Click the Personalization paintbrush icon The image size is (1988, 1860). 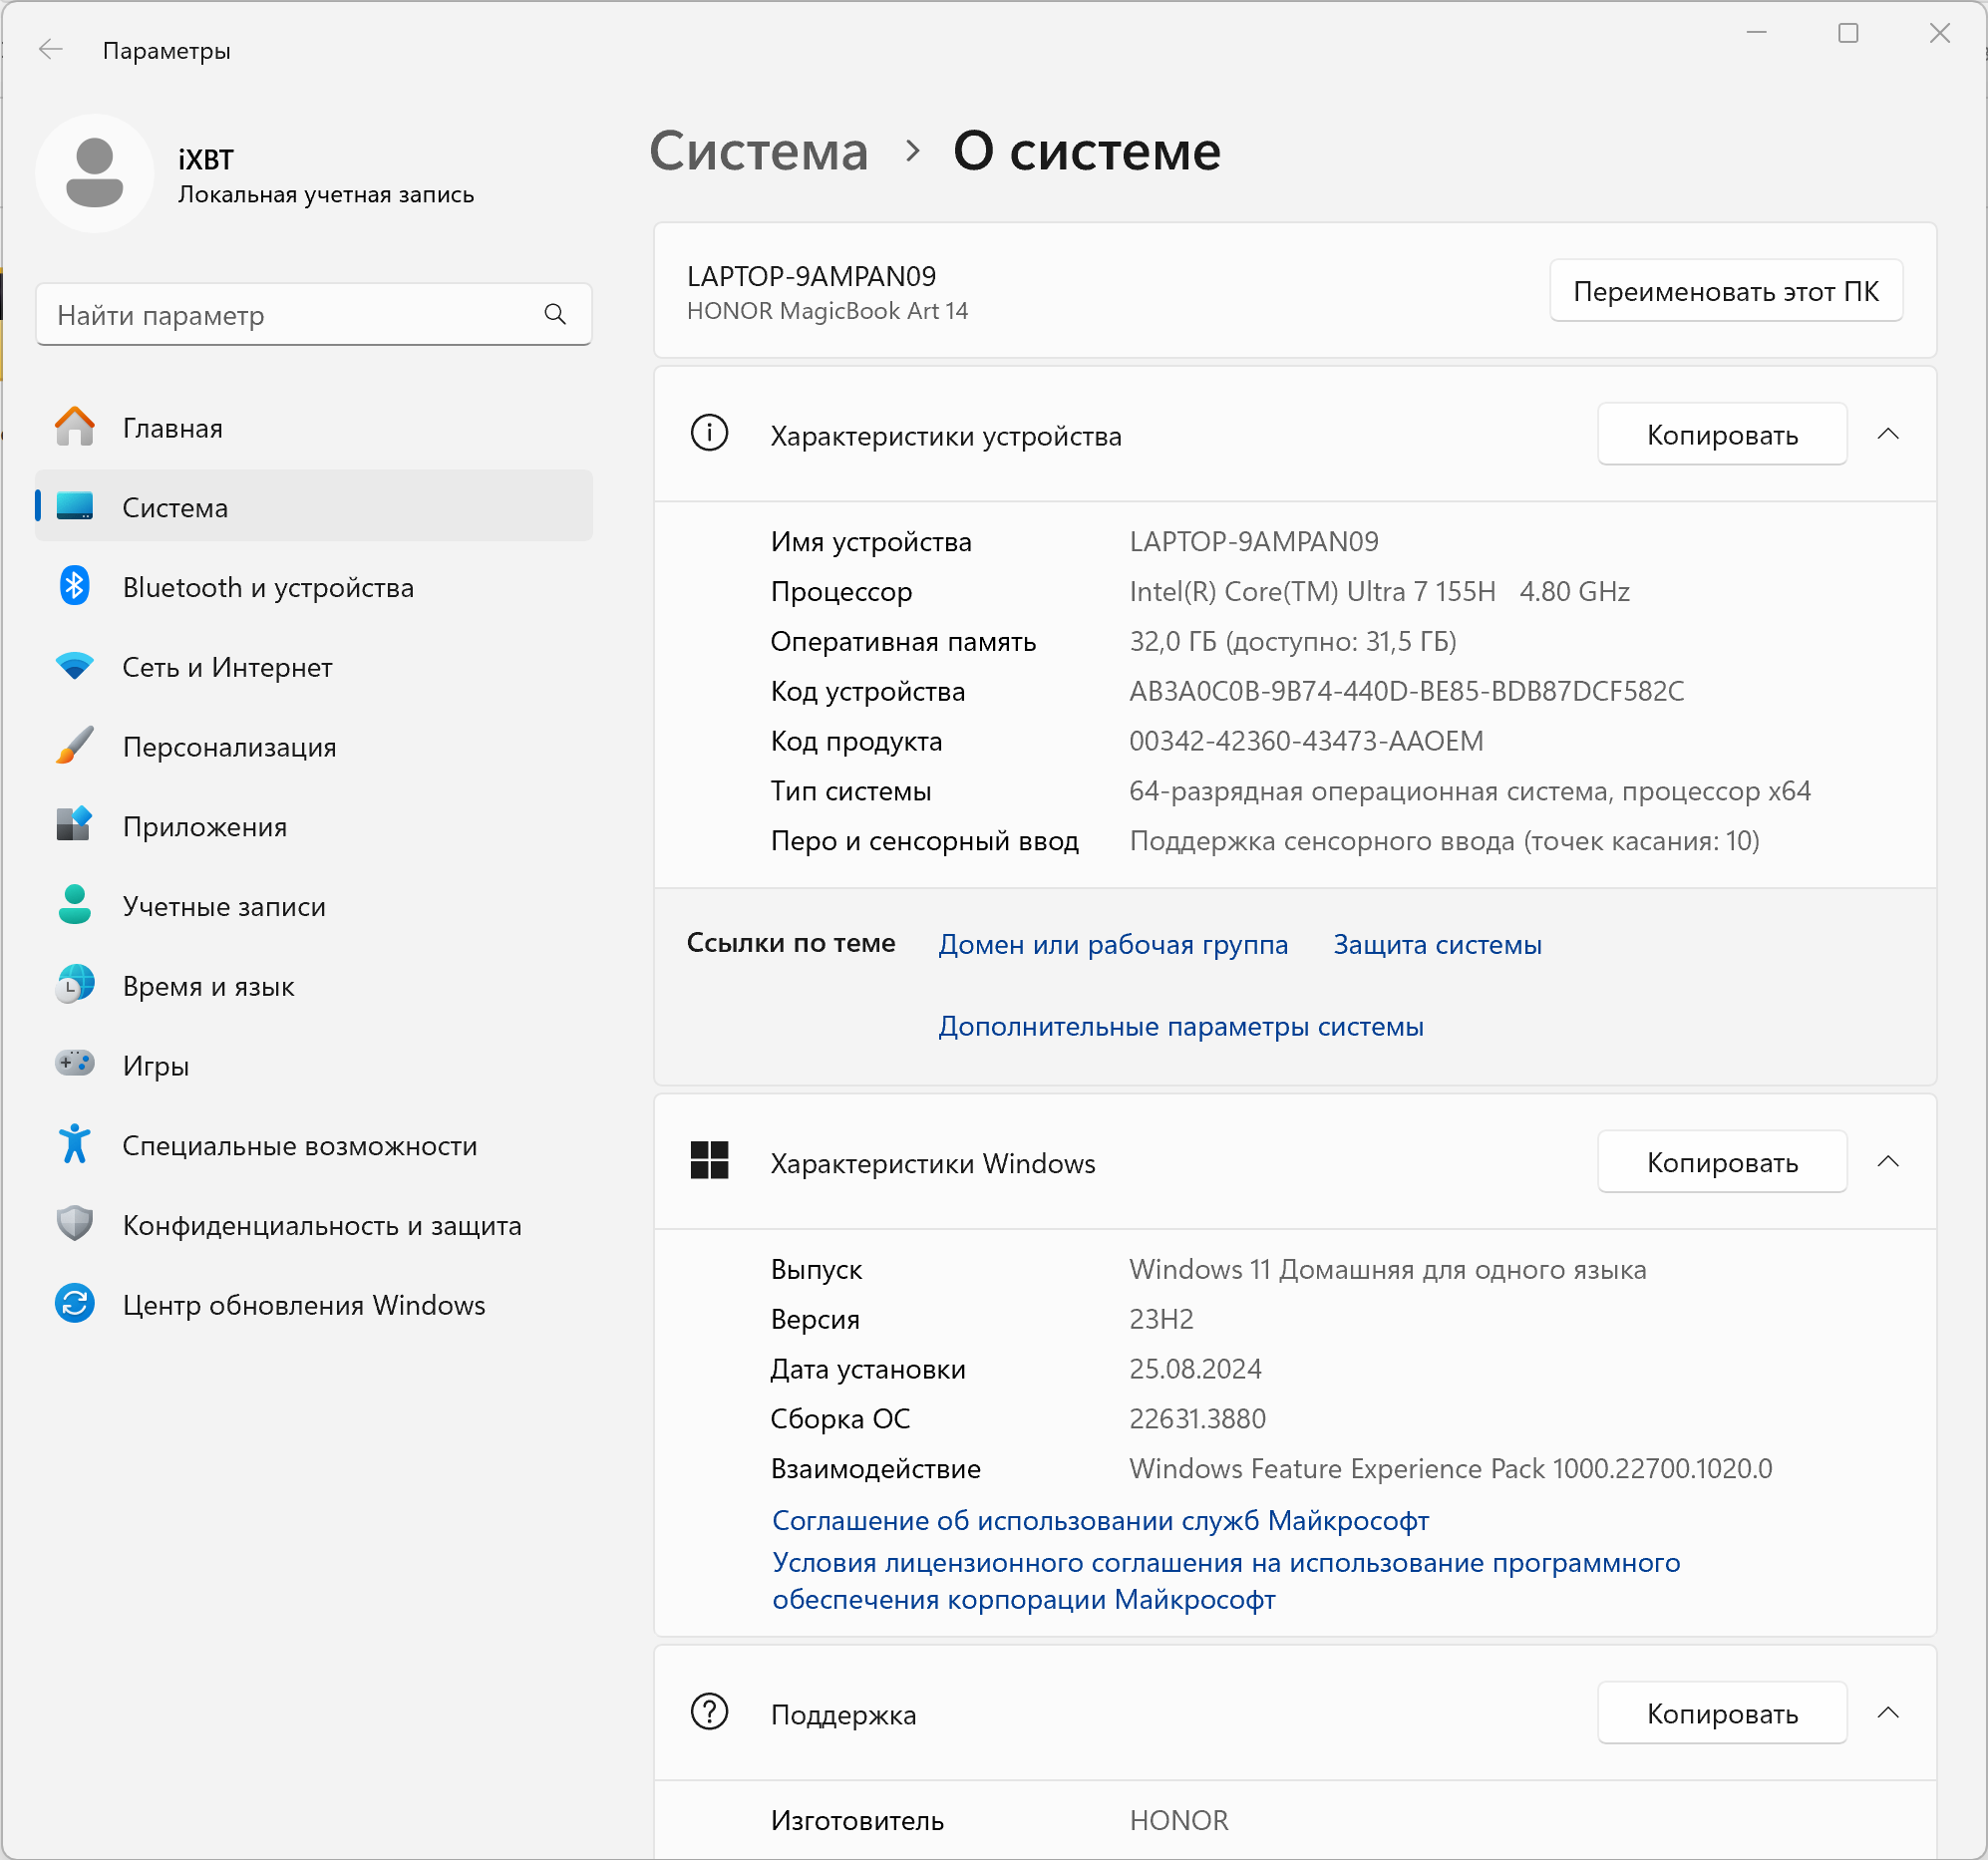pyautogui.click(x=74, y=746)
